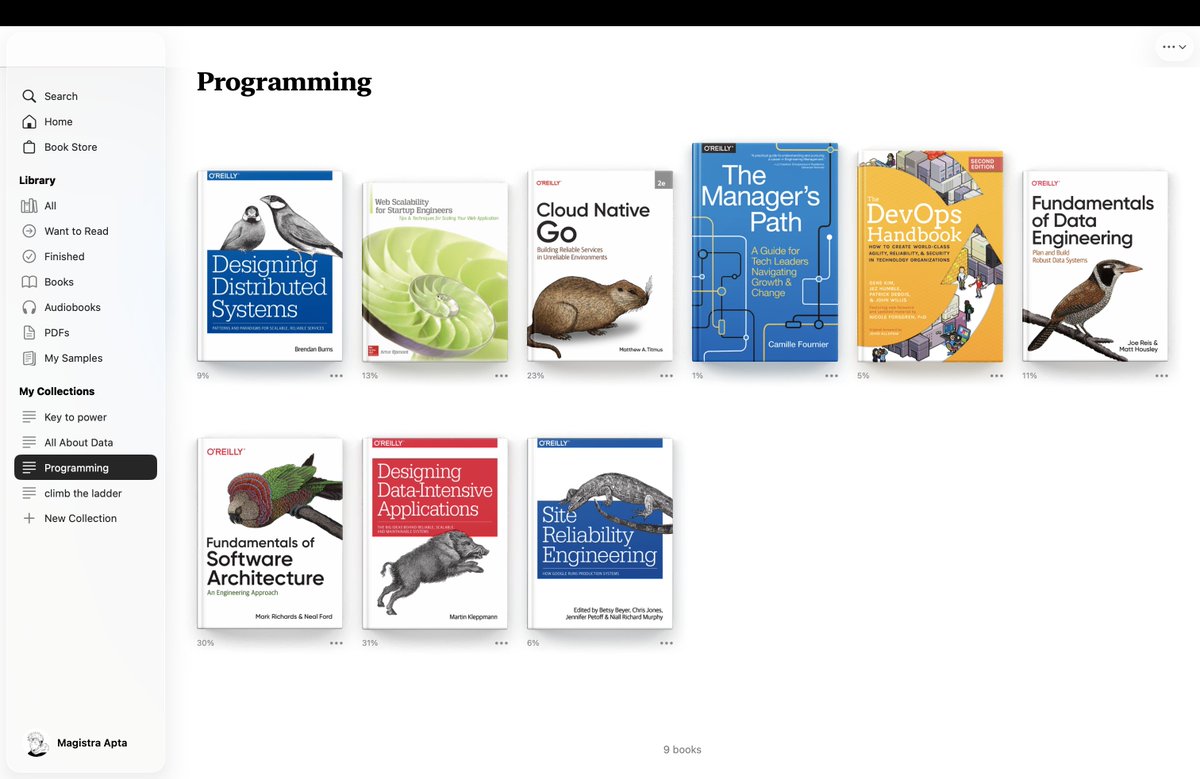Open Designing Data-Intensive Applications cover
The width and height of the screenshot is (1200, 779).
[435, 533]
